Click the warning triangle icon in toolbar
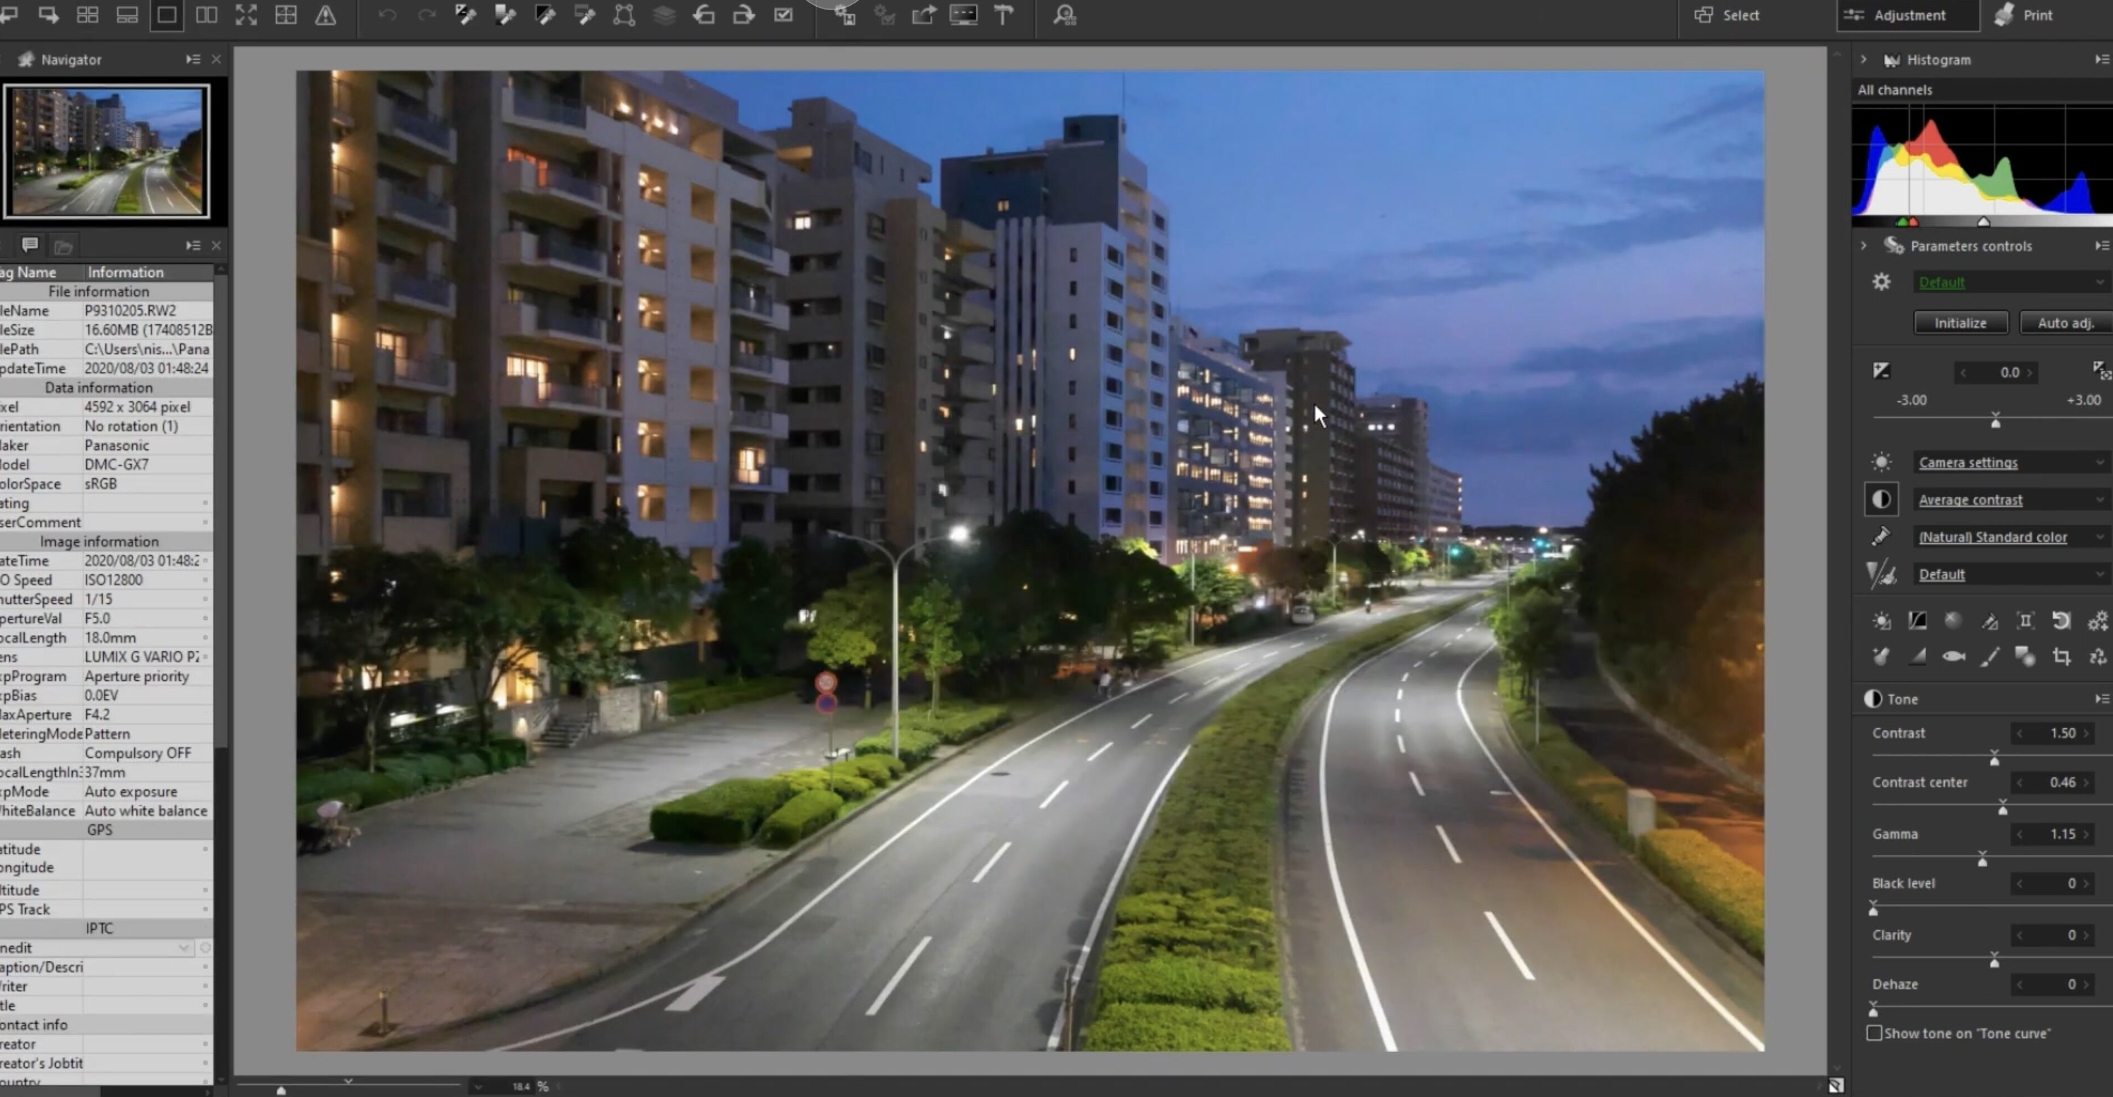This screenshot has width=2113, height=1097. (326, 15)
